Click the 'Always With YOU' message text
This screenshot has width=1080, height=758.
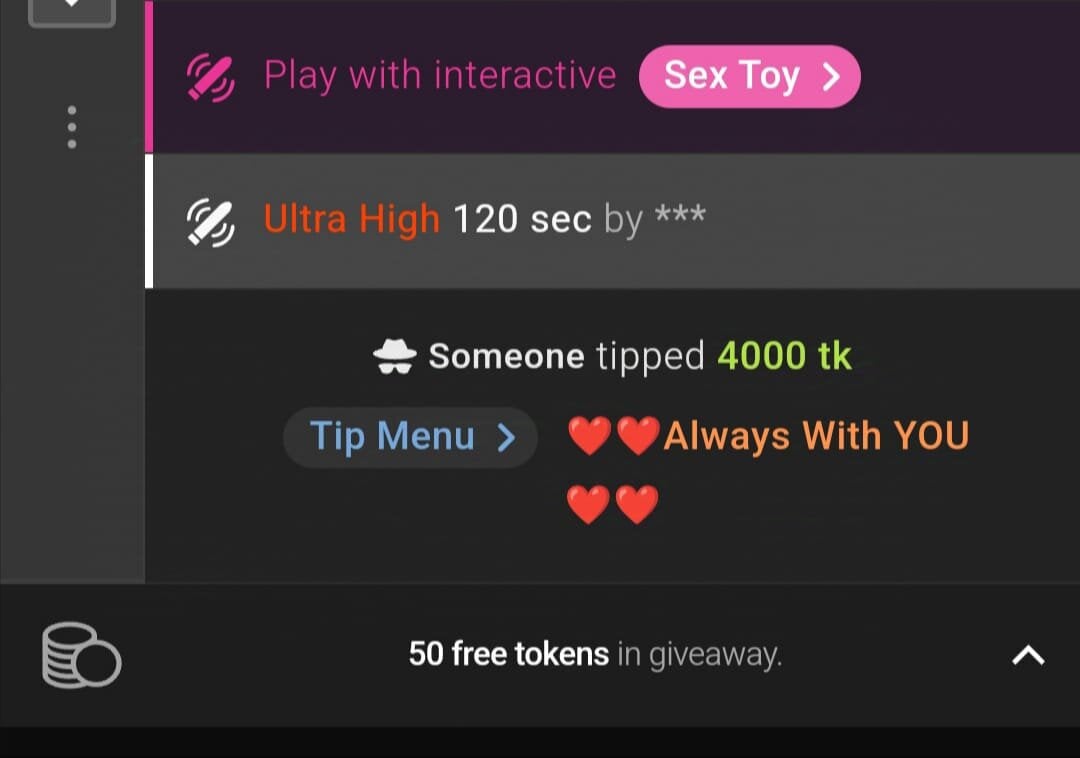(816, 436)
